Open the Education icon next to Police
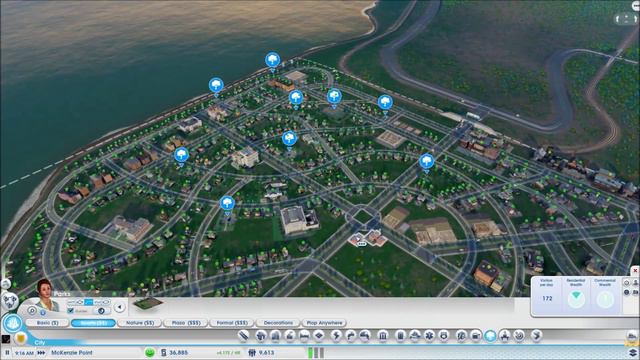Viewport: 640px width, 360px height. click(461, 336)
